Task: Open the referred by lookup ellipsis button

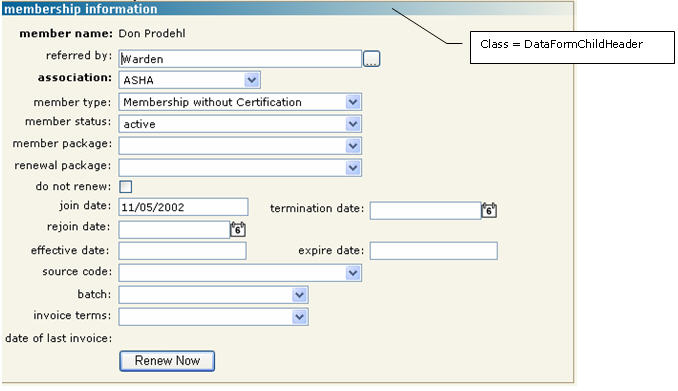Action: coord(371,59)
